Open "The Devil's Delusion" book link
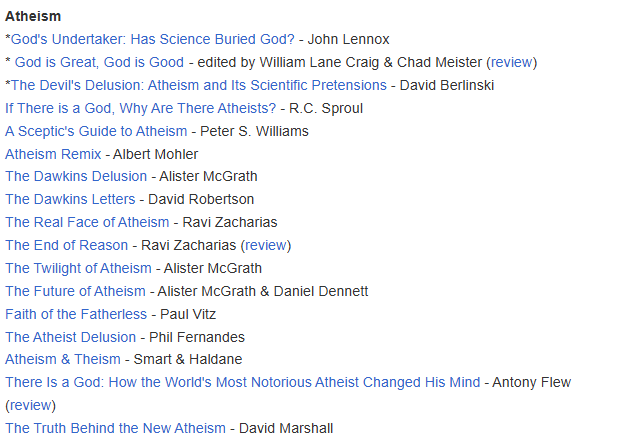The width and height of the screenshot is (637, 447). tap(198, 85)
